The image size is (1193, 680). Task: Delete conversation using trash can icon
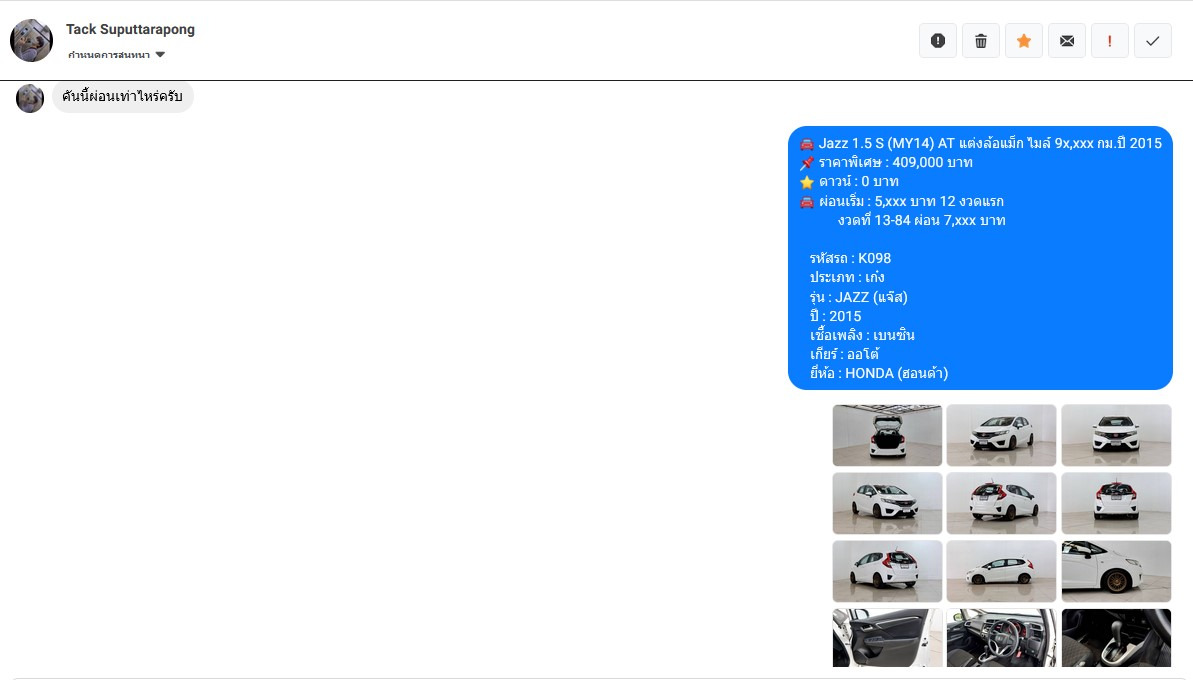pos(981,41)
